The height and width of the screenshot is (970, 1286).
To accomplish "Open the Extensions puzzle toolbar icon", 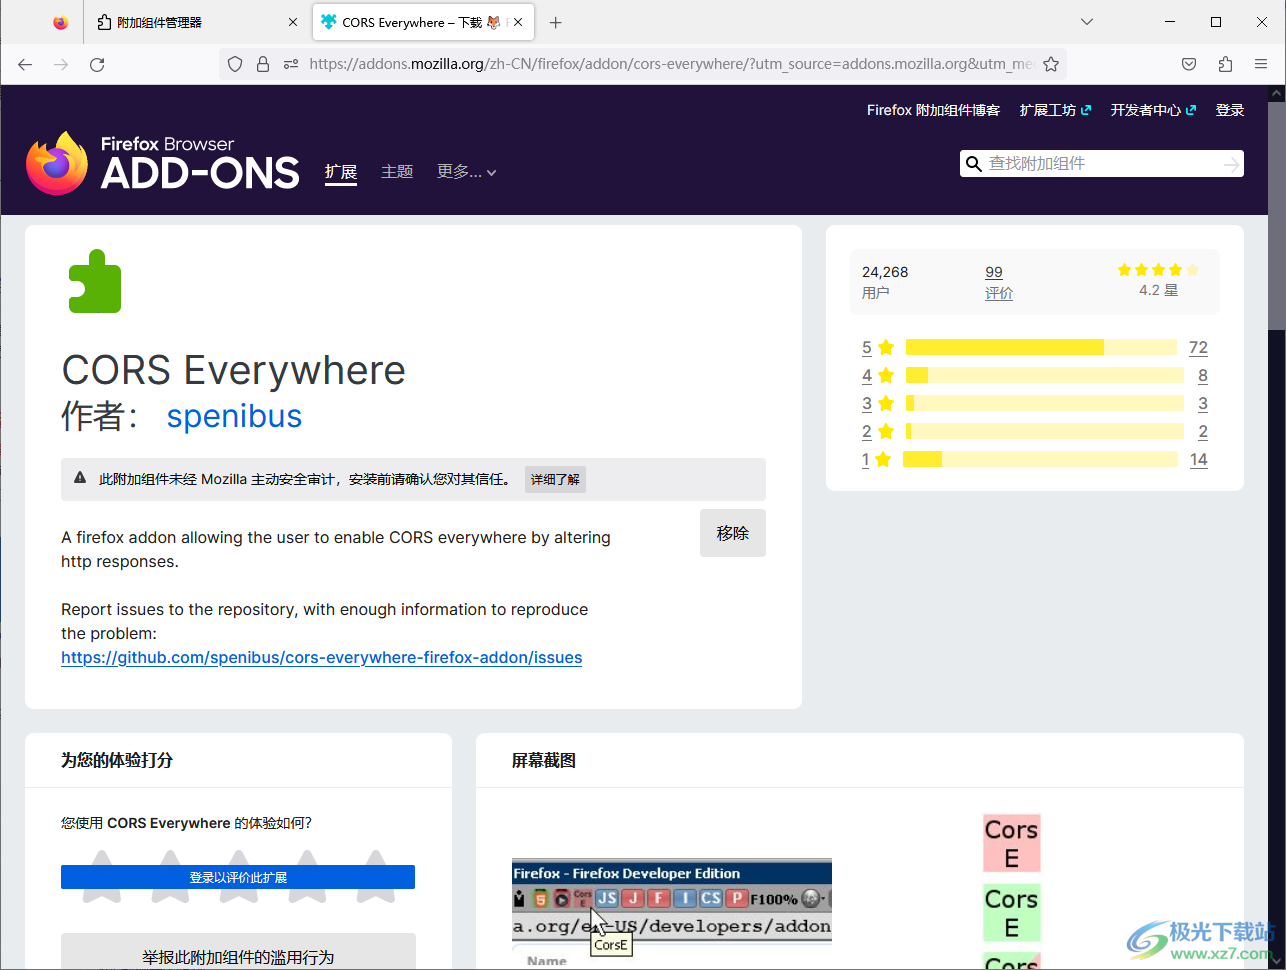I will pyautogui.click(x=1225, y=64).
